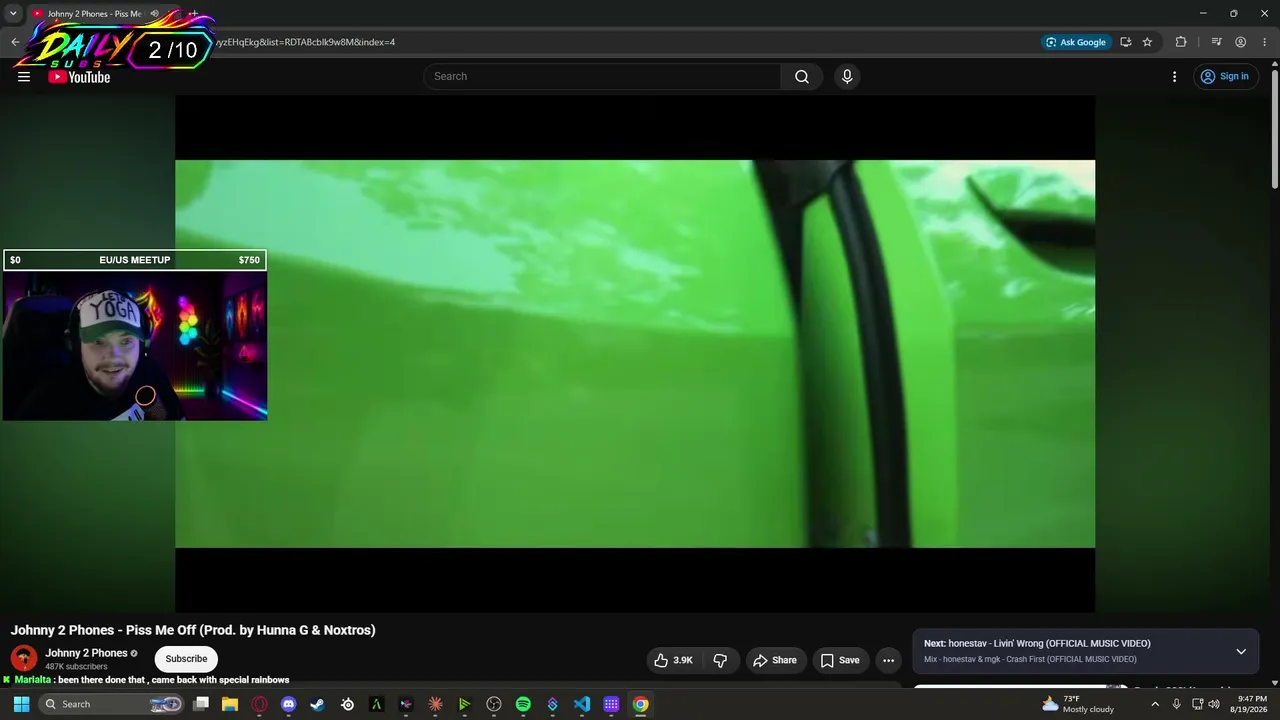Open Discord from the taskbar
This screenshot has width=1280, height=720.
click(x=289, y=704)
